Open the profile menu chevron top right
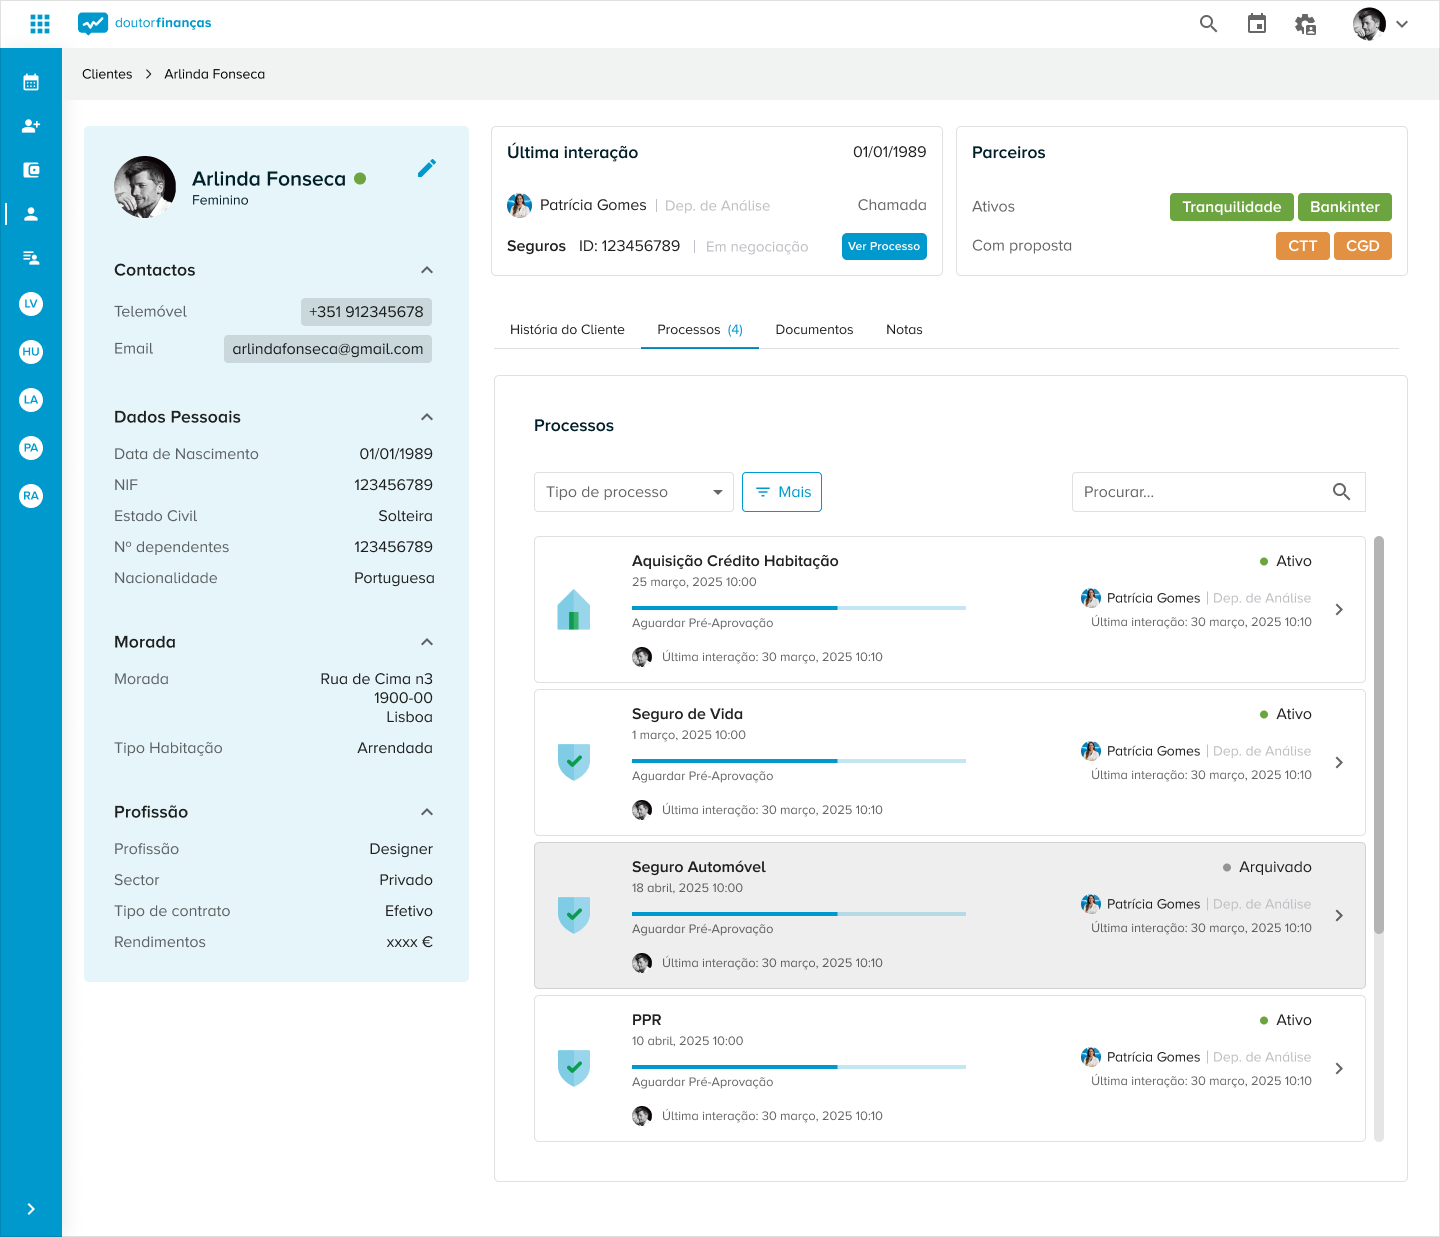The height and width of the screenshot is (1237, 1440). [x=1400, y=23]
